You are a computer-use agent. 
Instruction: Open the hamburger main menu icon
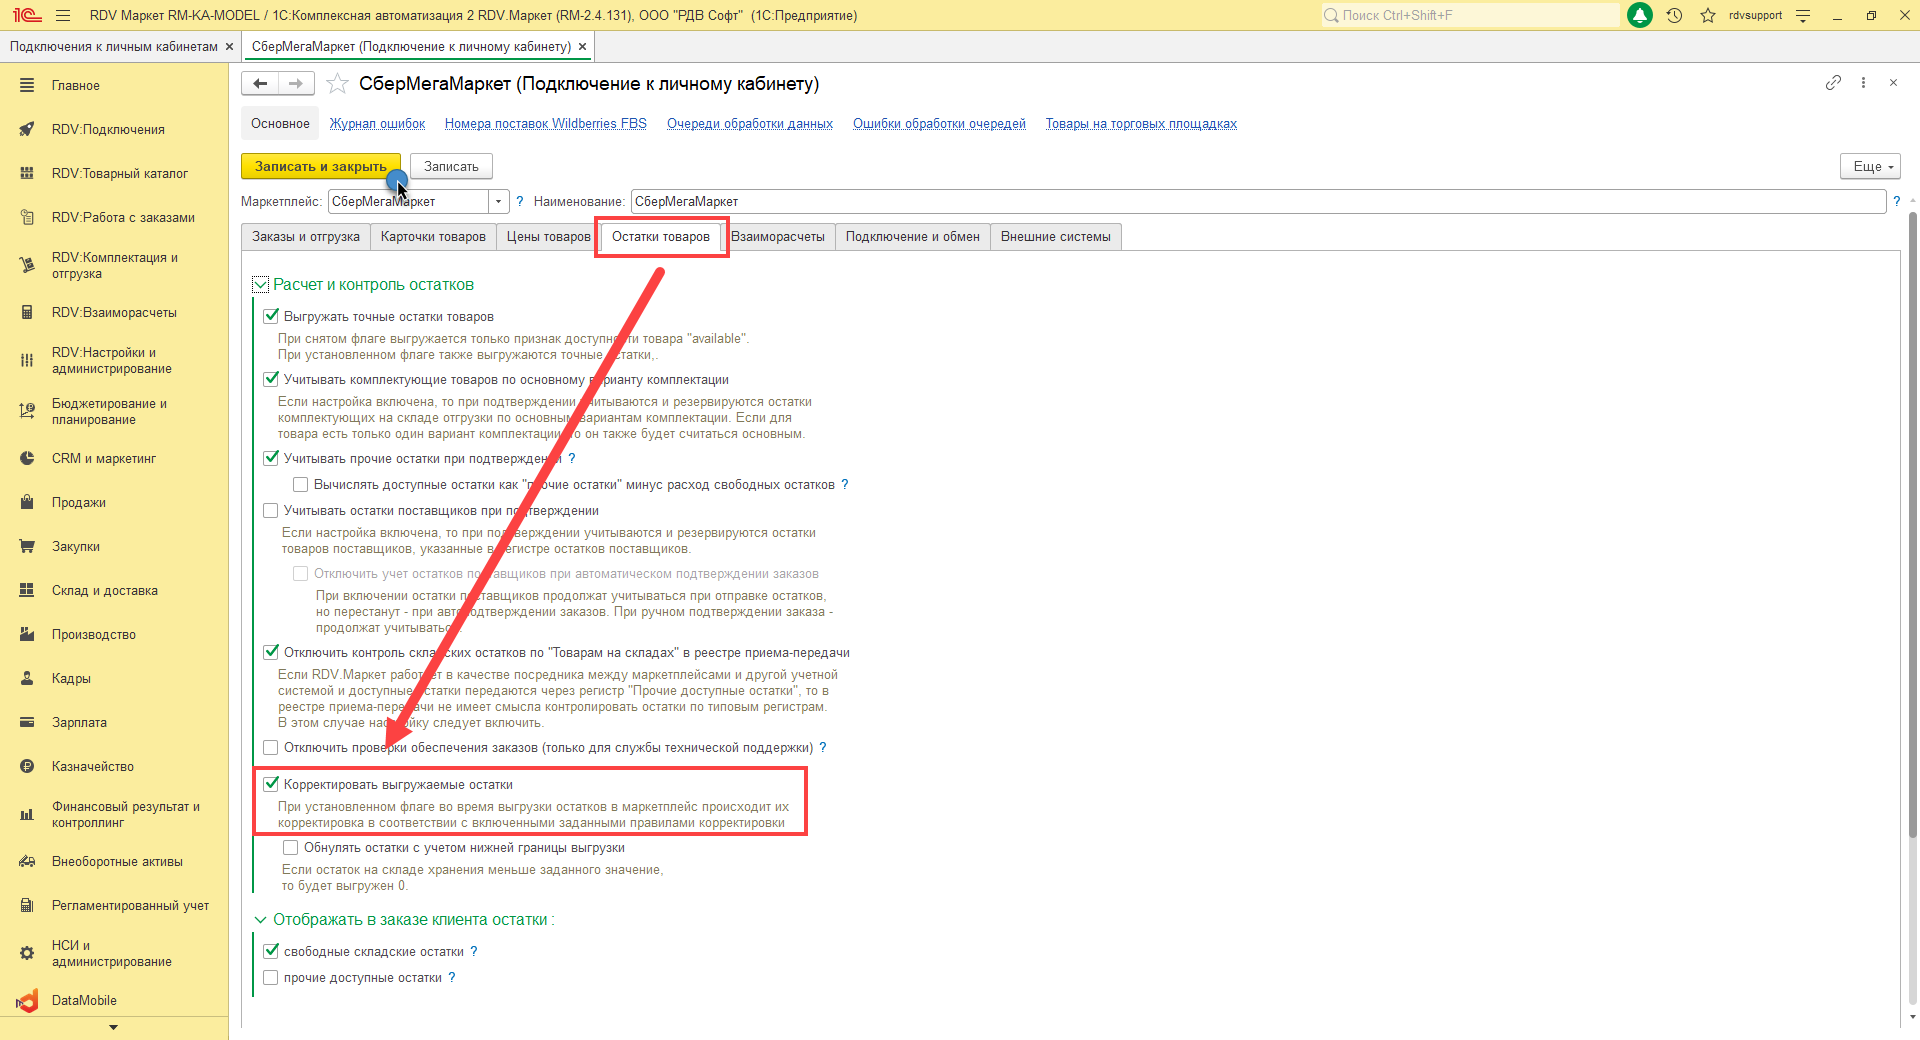63,15
